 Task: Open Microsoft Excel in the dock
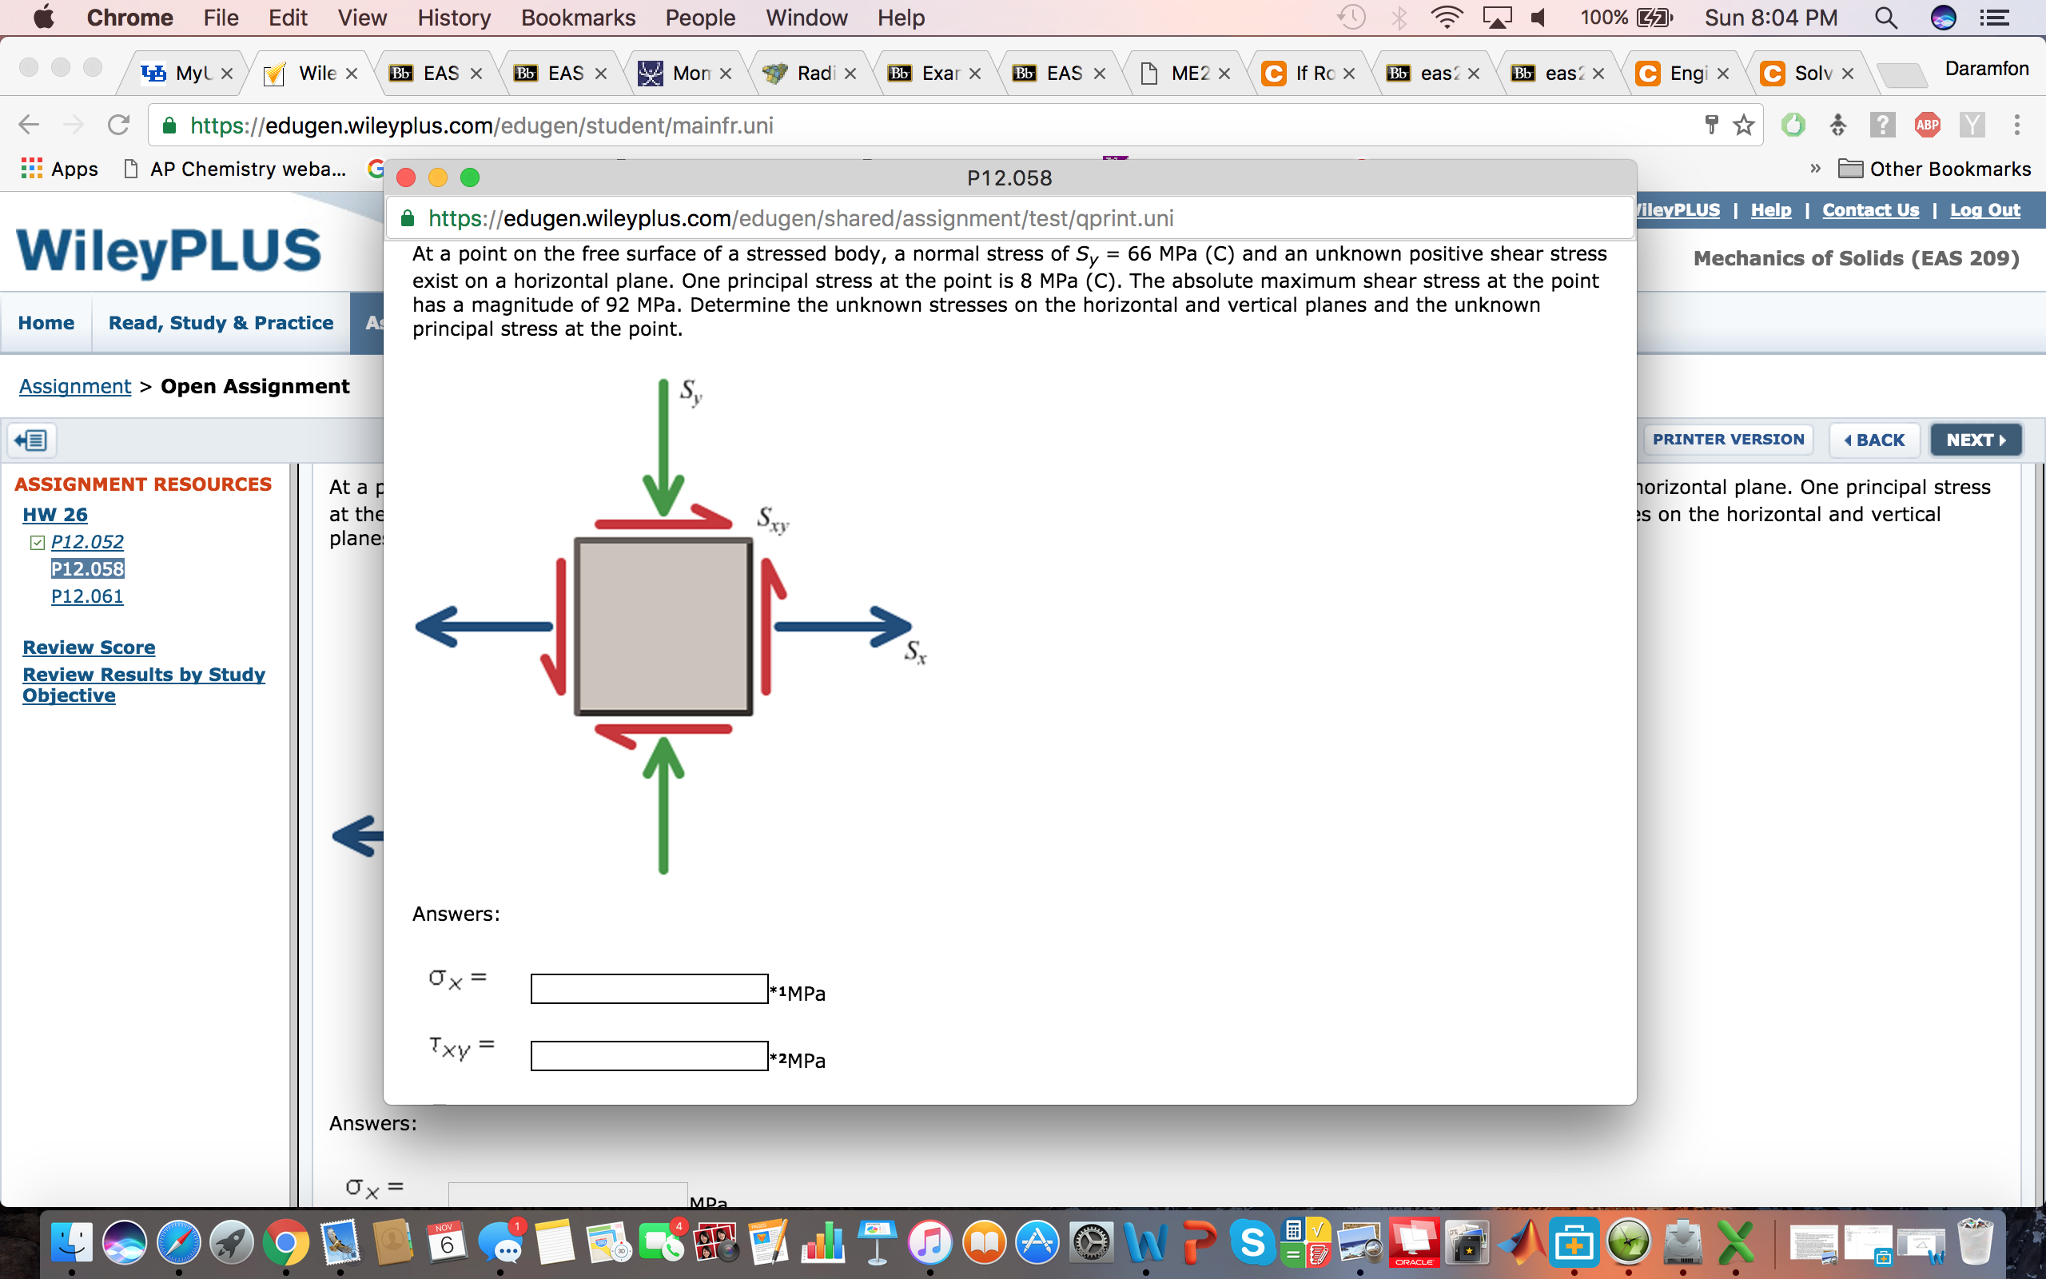point(1736,1243)
